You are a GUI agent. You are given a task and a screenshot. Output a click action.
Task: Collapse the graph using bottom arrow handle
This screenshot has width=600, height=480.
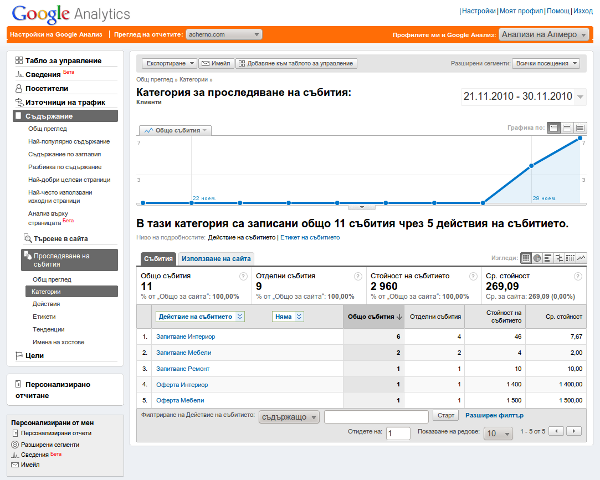[362, 207]
